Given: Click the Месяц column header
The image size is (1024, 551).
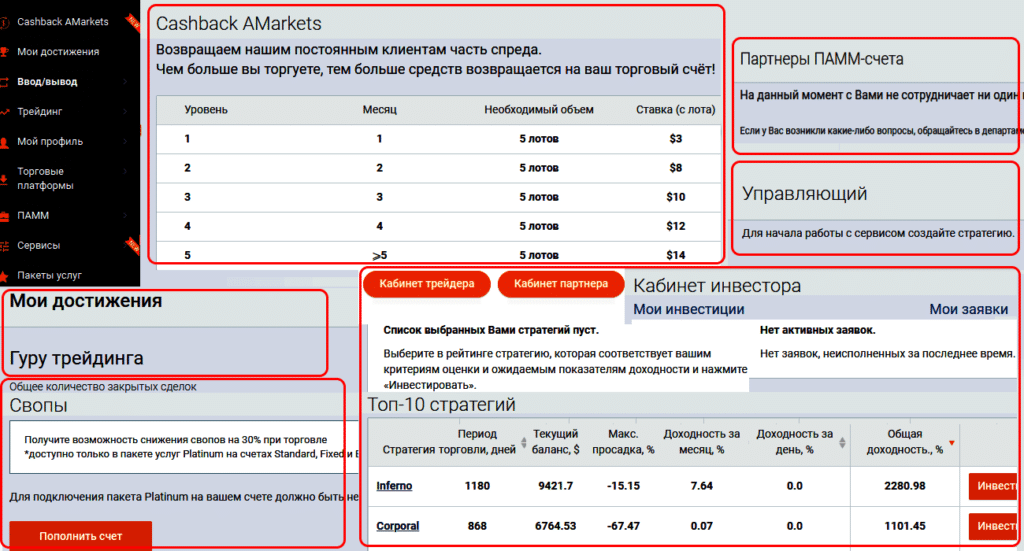Looking at the screenshot, I should pyautogui.click(x=379, y=110).
